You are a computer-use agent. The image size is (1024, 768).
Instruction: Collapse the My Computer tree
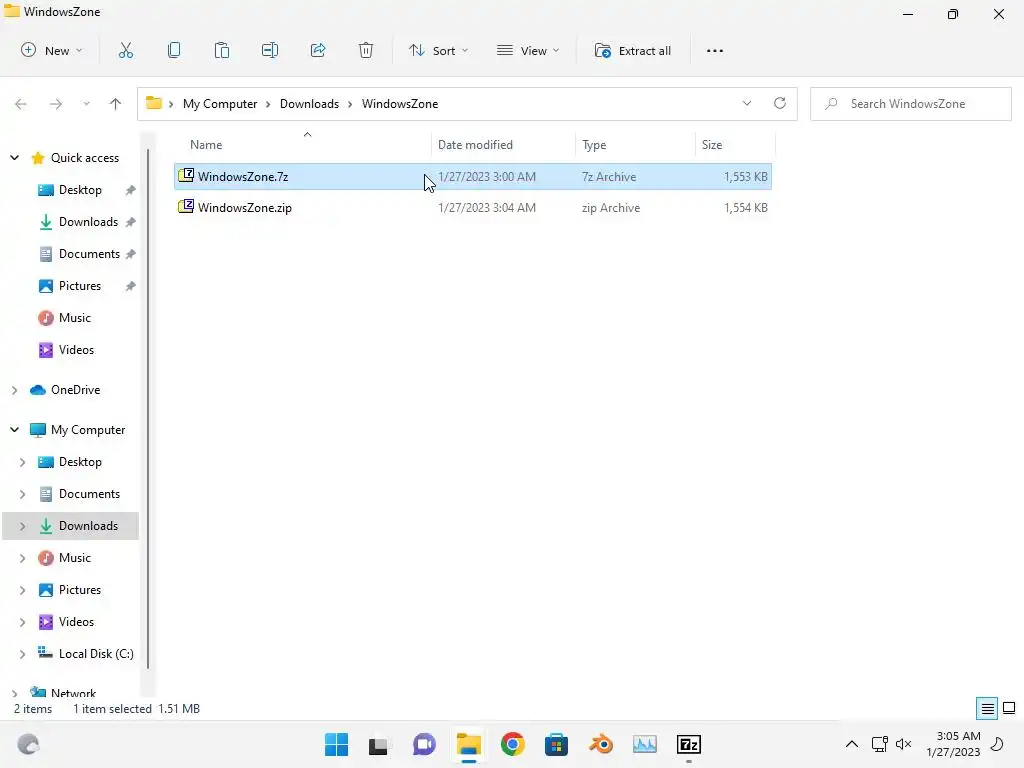[14, 430]
